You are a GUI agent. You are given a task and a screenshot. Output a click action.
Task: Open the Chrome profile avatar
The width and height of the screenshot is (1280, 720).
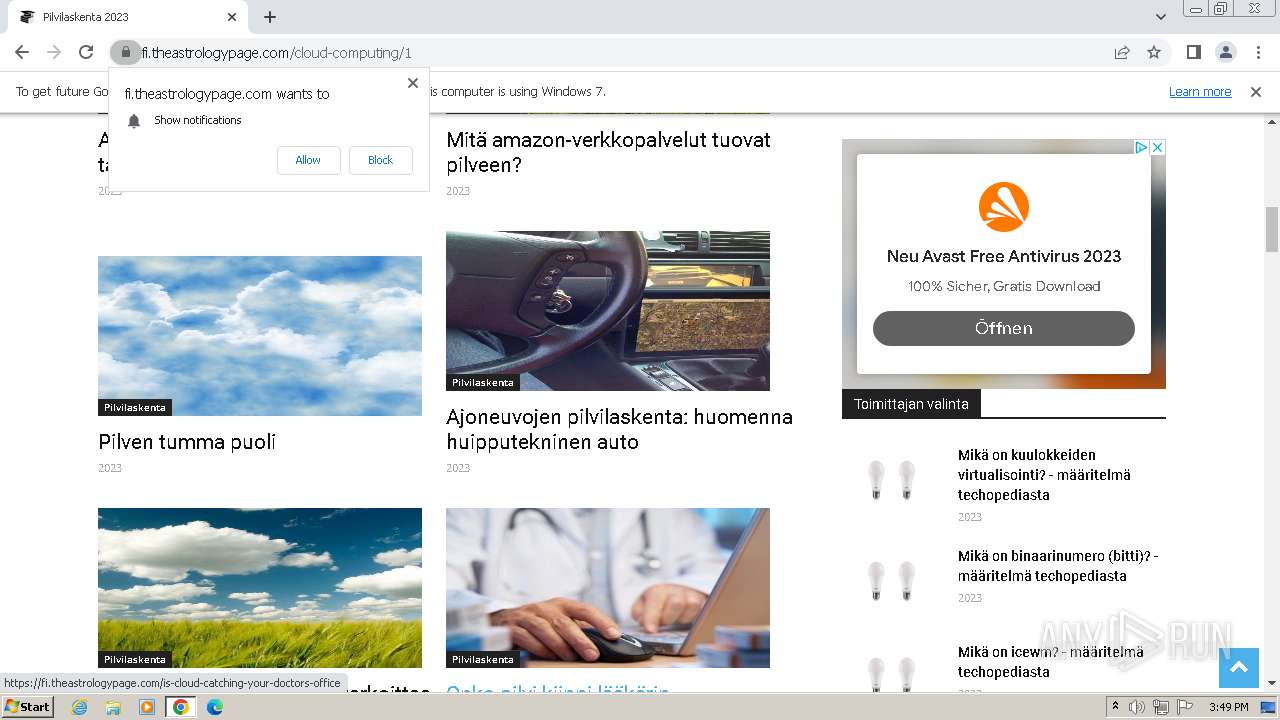pyautogui.click(x=1225, y=52)
